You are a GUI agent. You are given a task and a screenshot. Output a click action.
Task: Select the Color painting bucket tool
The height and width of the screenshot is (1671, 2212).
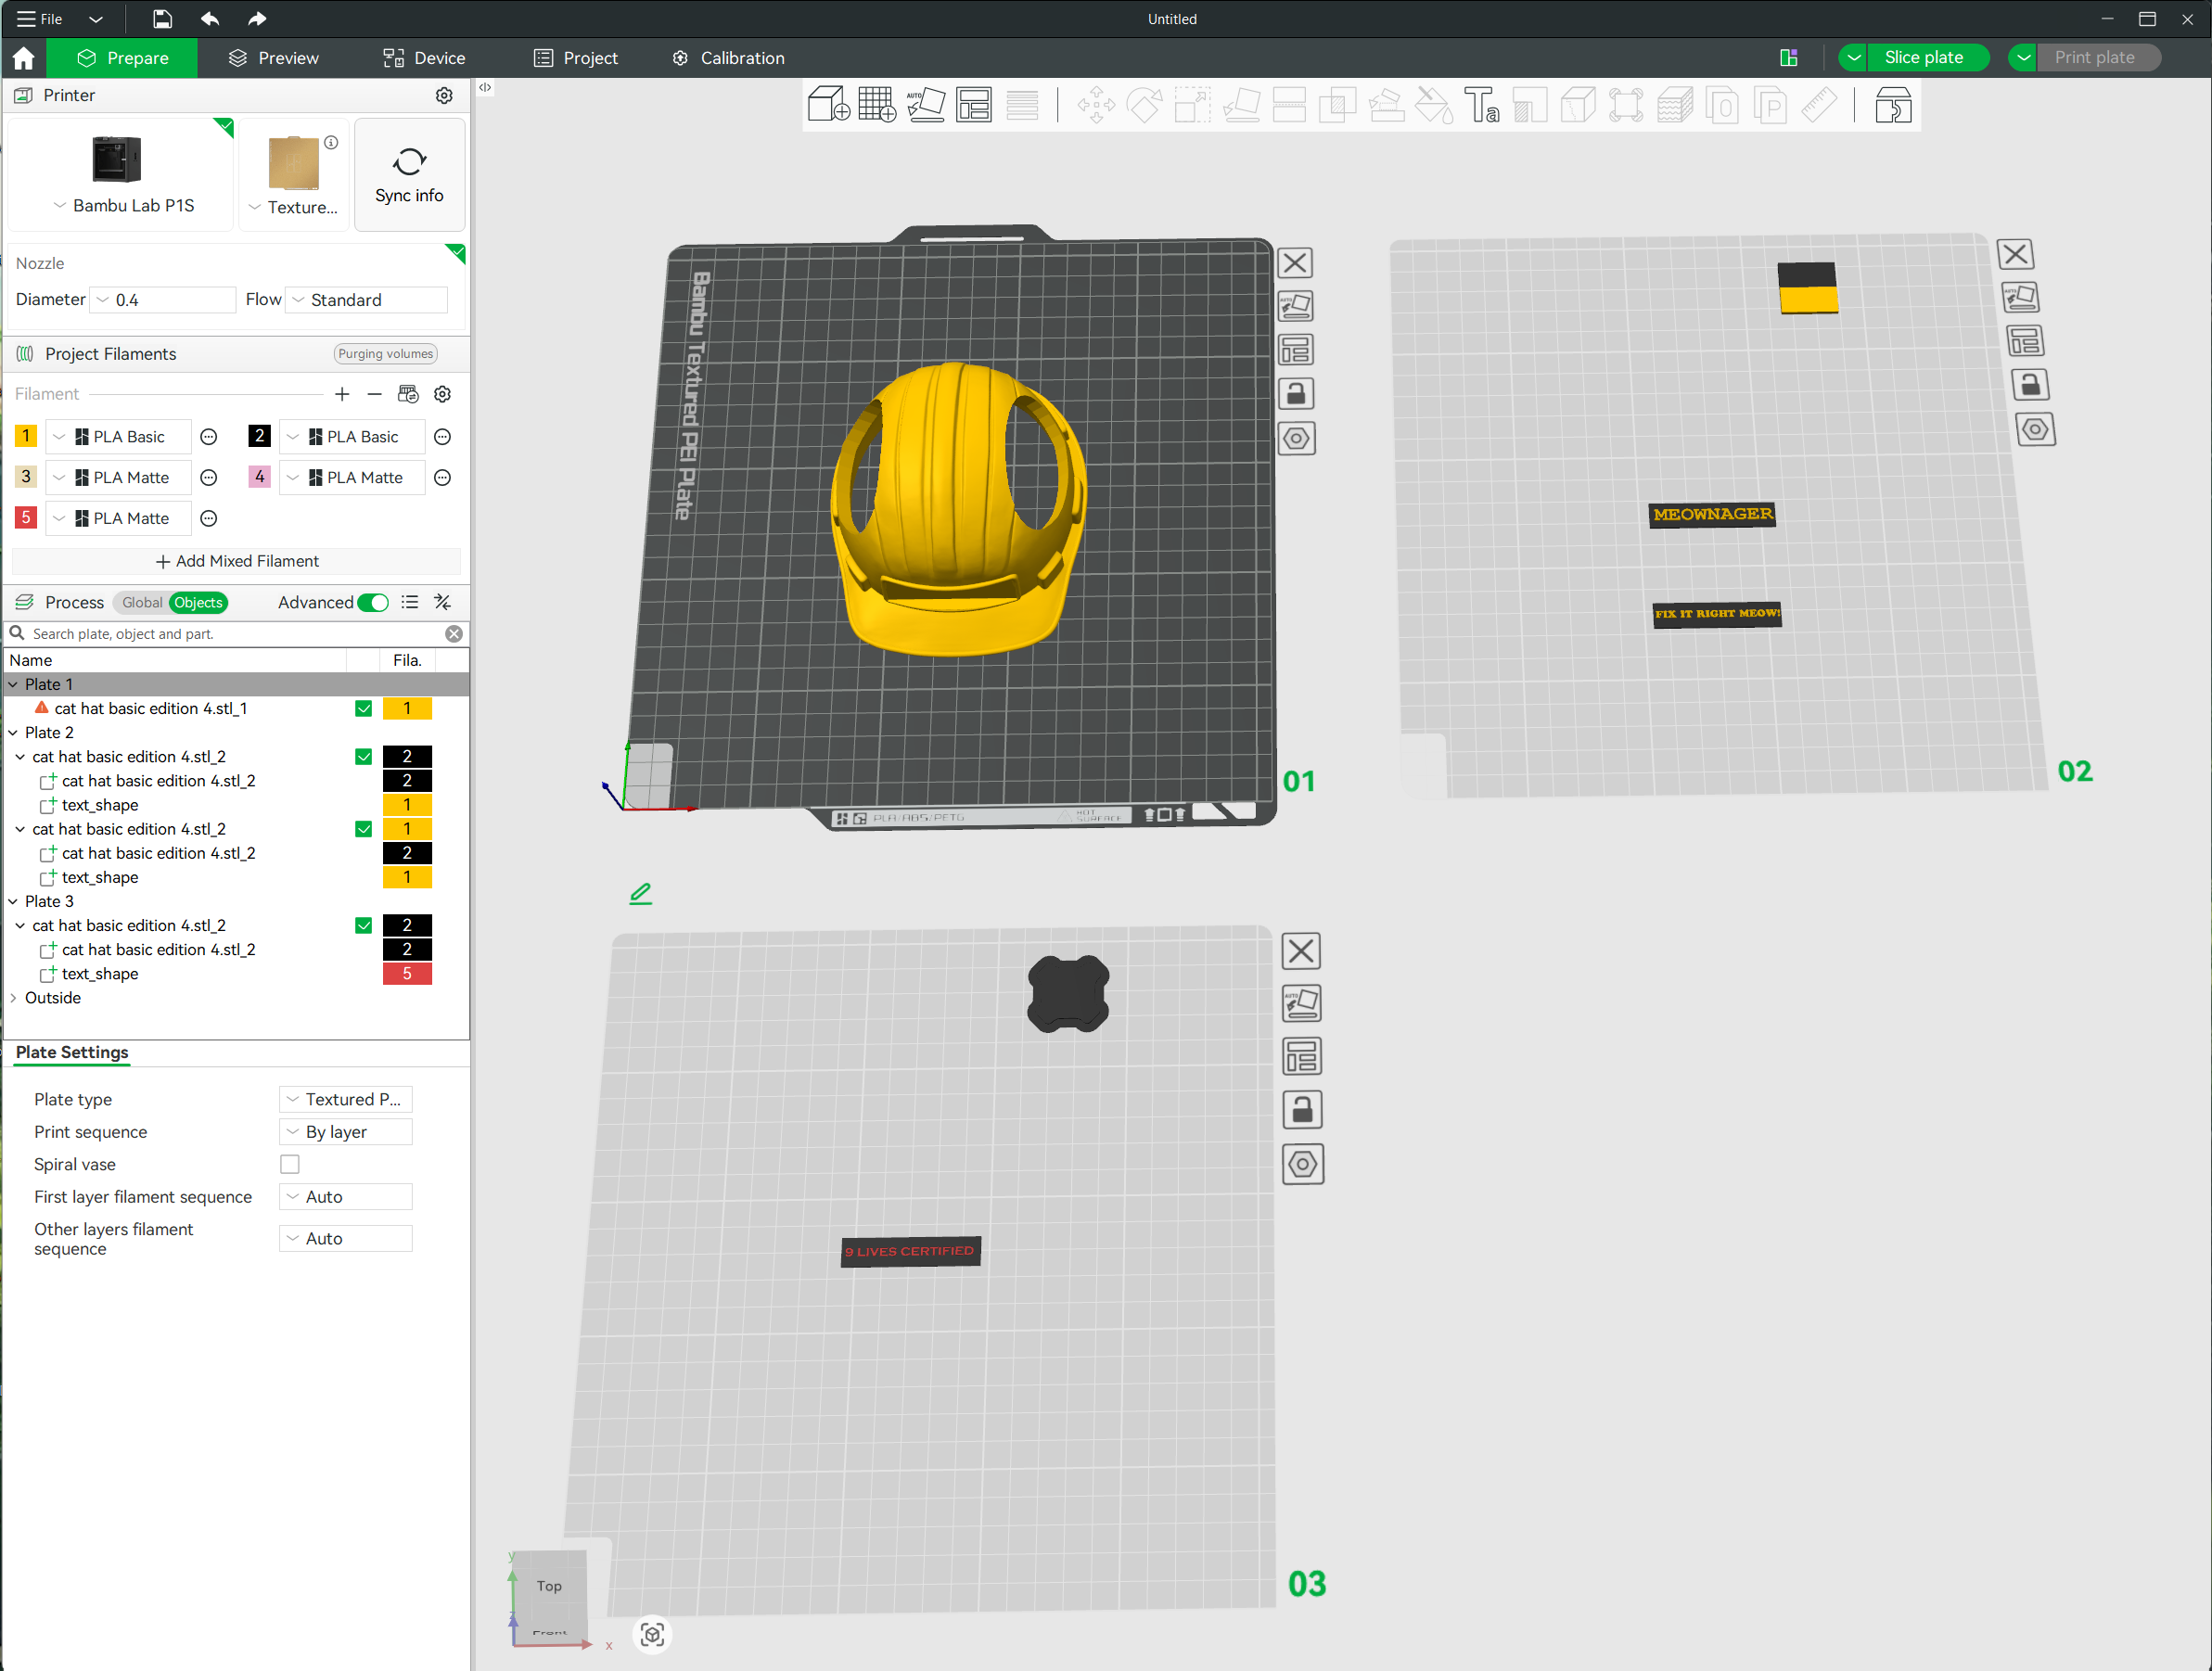click(1434, 105)
